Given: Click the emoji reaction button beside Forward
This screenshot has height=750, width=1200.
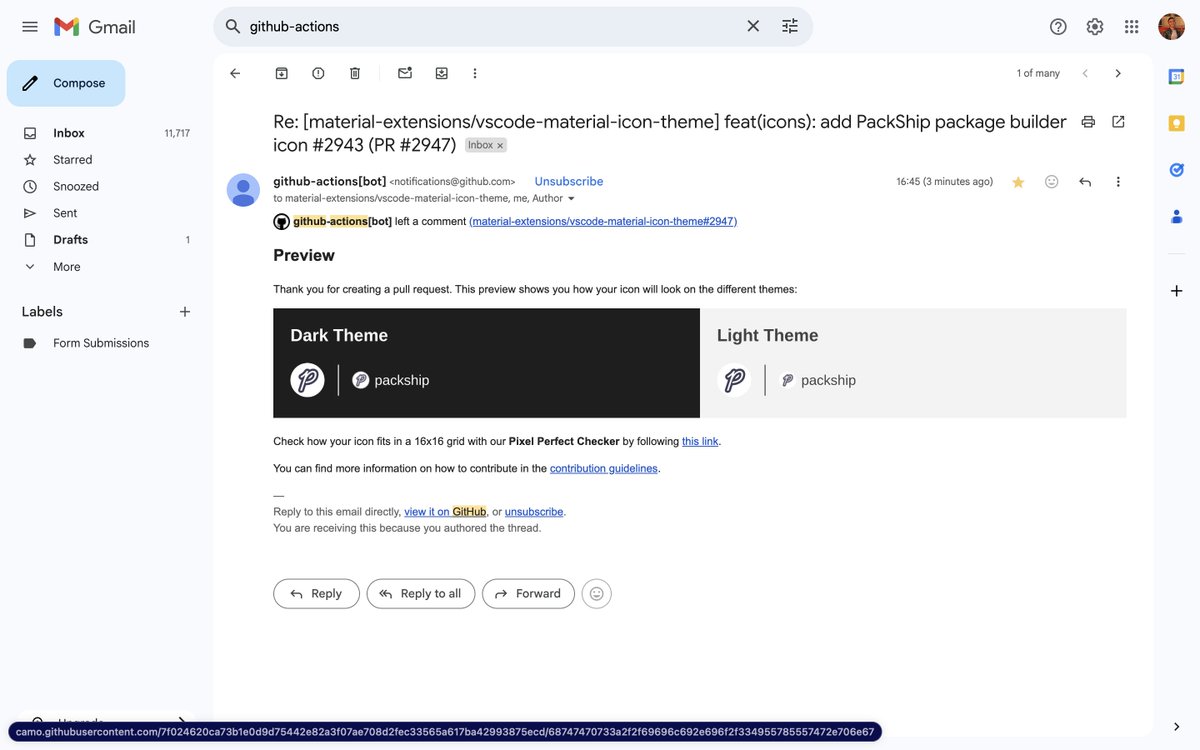Looking at the screenshot, I should [x=597, y=594].
